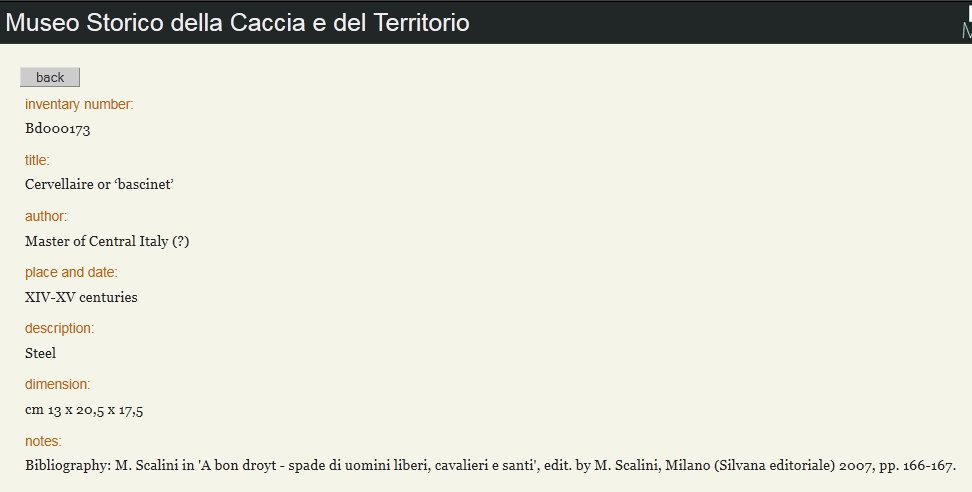Select the inventory number label
The image size is (972, 492).
click(79, 104)
